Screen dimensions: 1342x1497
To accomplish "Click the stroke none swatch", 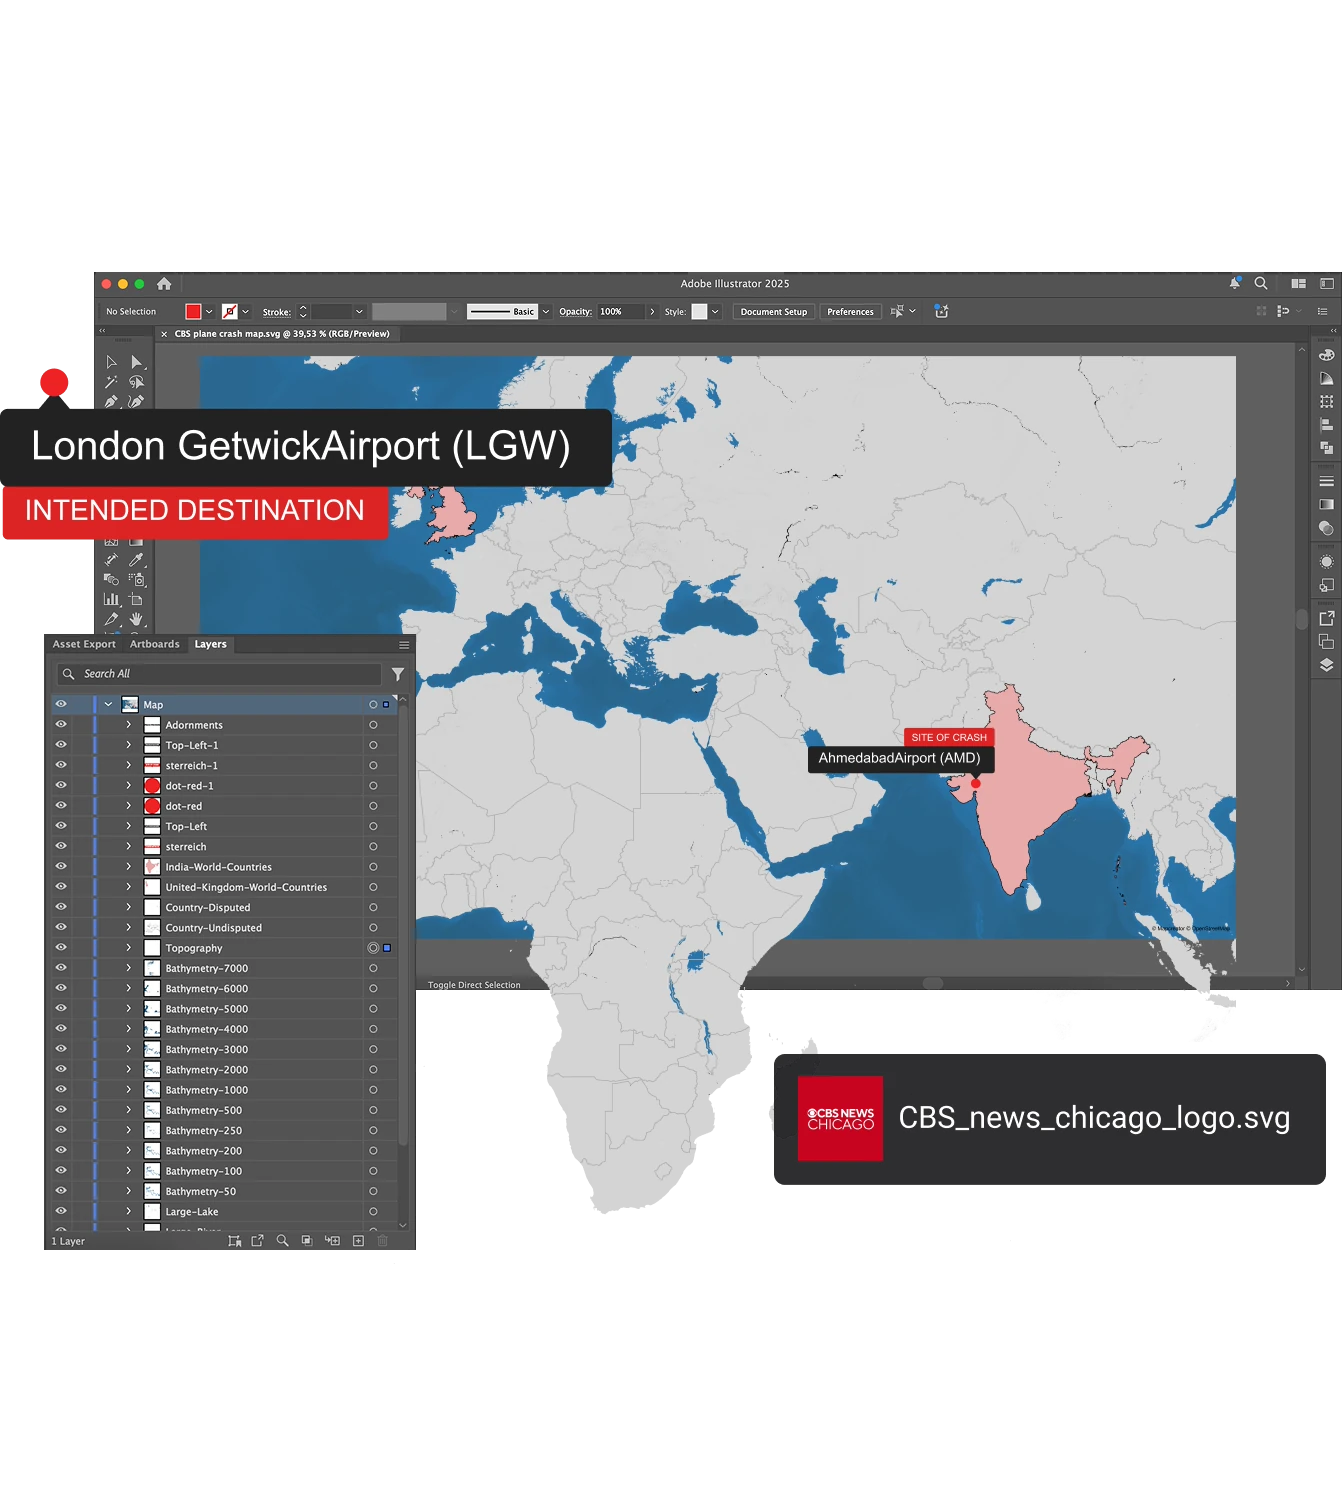I will 230,312.
